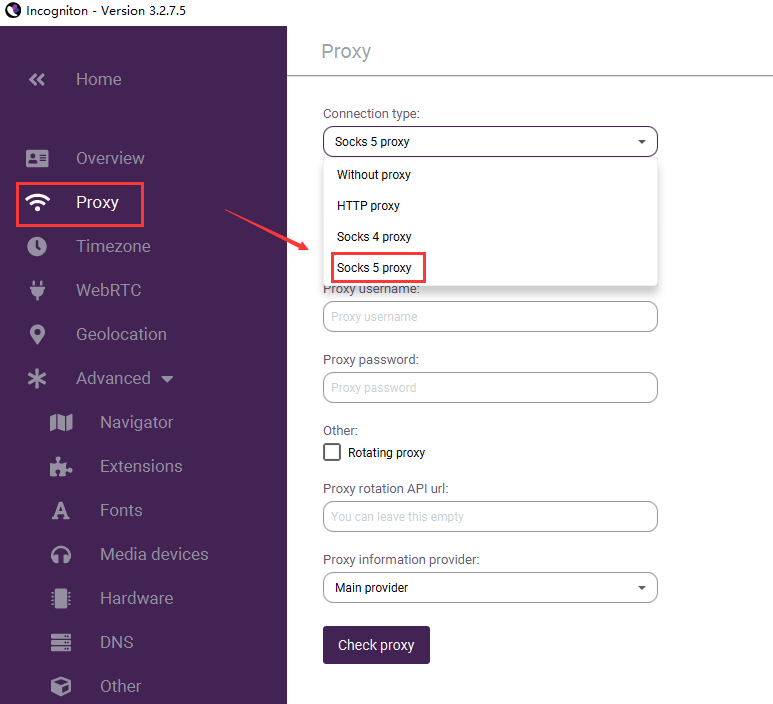The image size is (773, 704).
Task: Click the Geolocation pin icon
Action: (37, 335)
